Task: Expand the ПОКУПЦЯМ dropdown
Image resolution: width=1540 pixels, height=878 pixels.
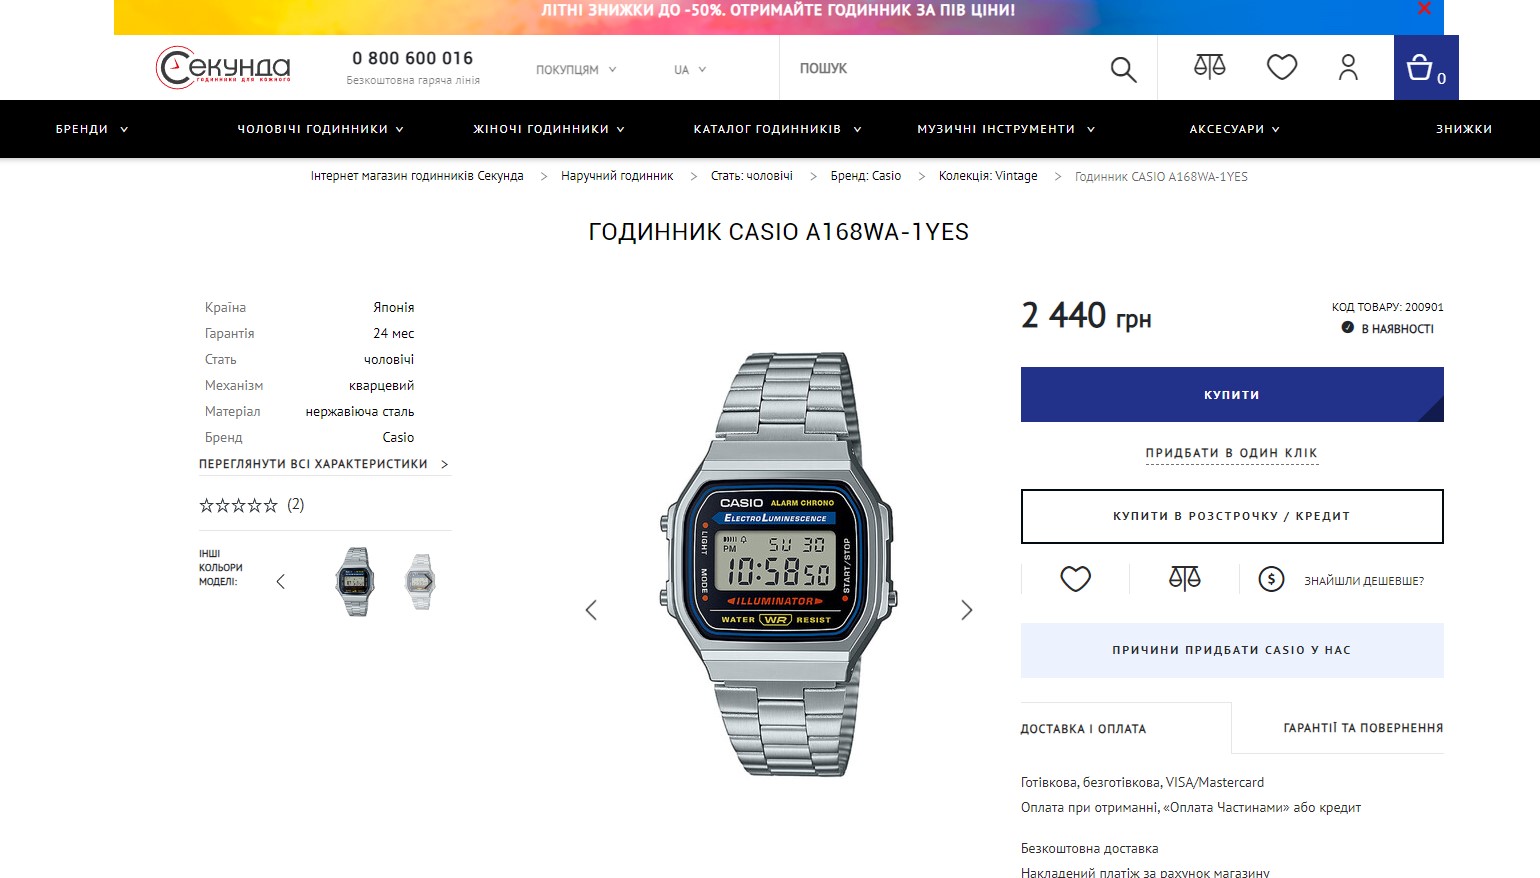Action: pos(576,70)
